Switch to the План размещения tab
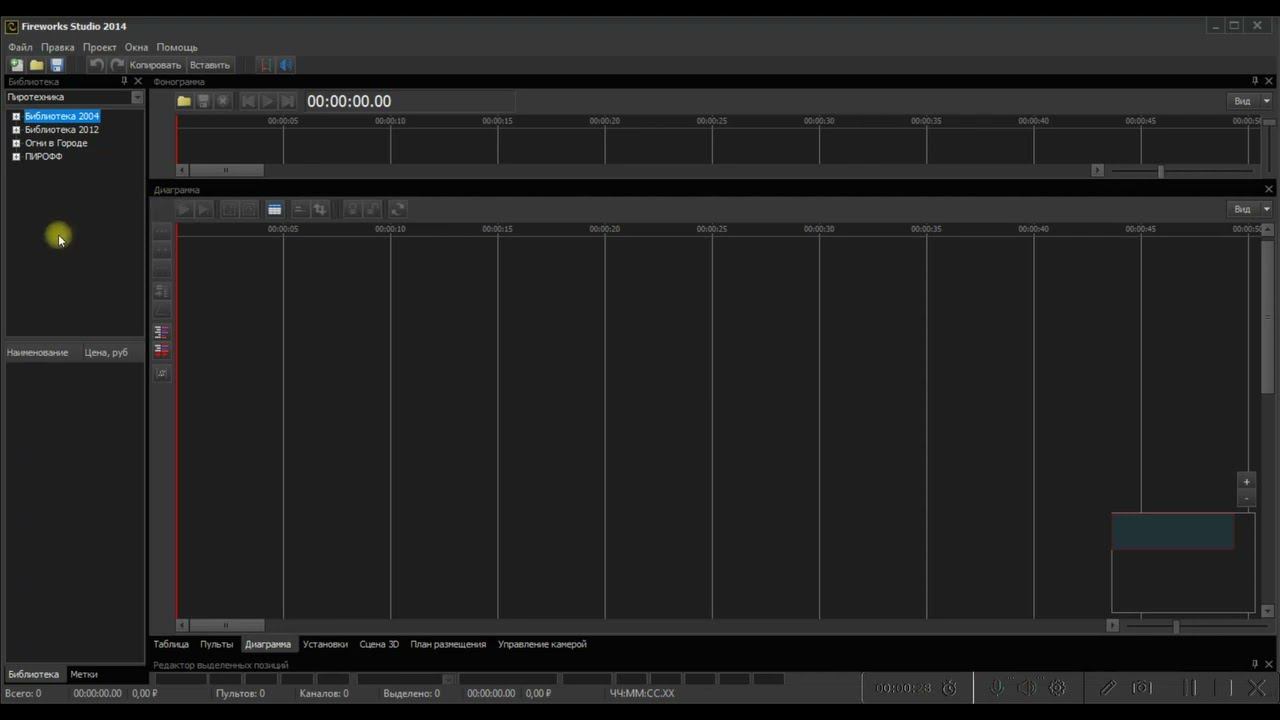Image resolution: width=1280 pixels, height=720 pixels. point(448,644)
